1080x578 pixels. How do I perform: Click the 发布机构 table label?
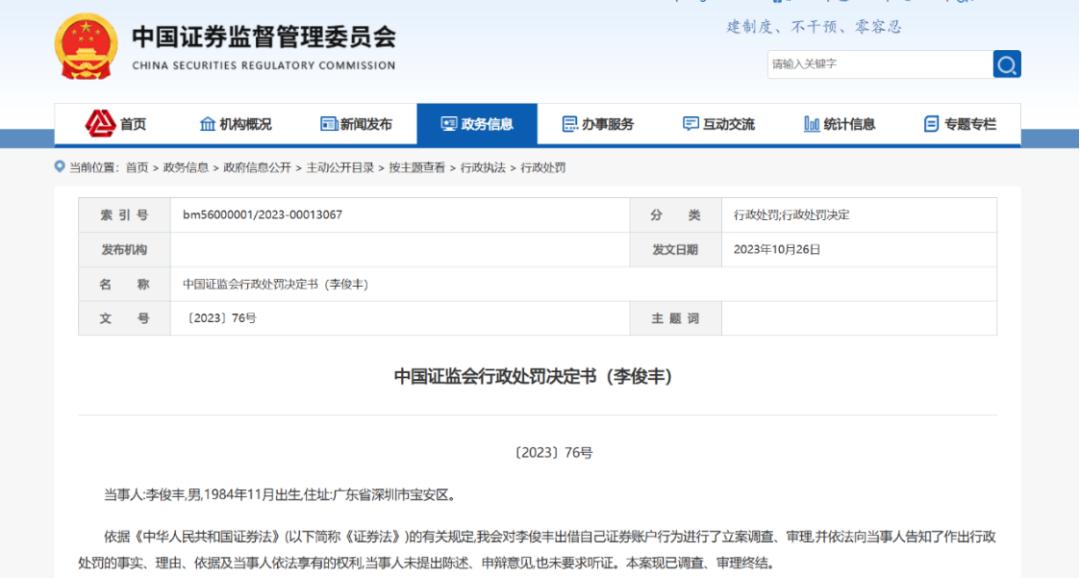[x=125, y=249]
